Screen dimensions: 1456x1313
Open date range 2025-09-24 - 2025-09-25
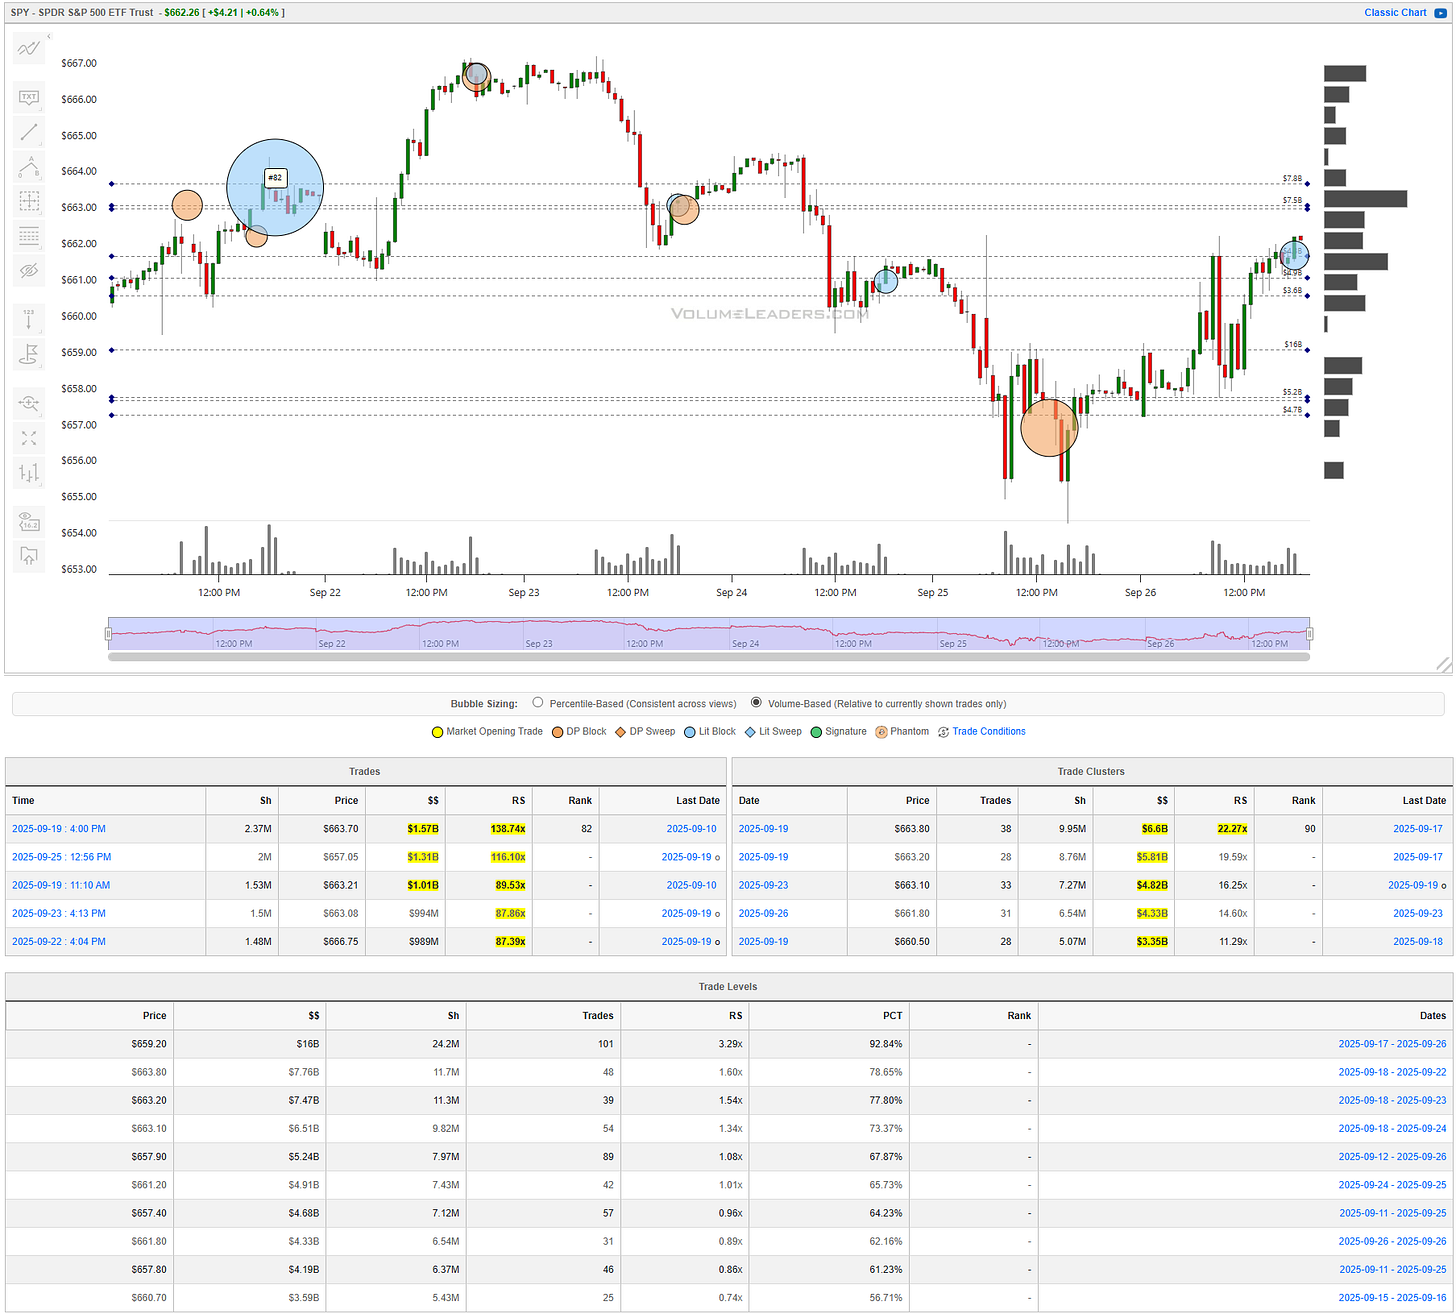click(x=1392, y=1185)
